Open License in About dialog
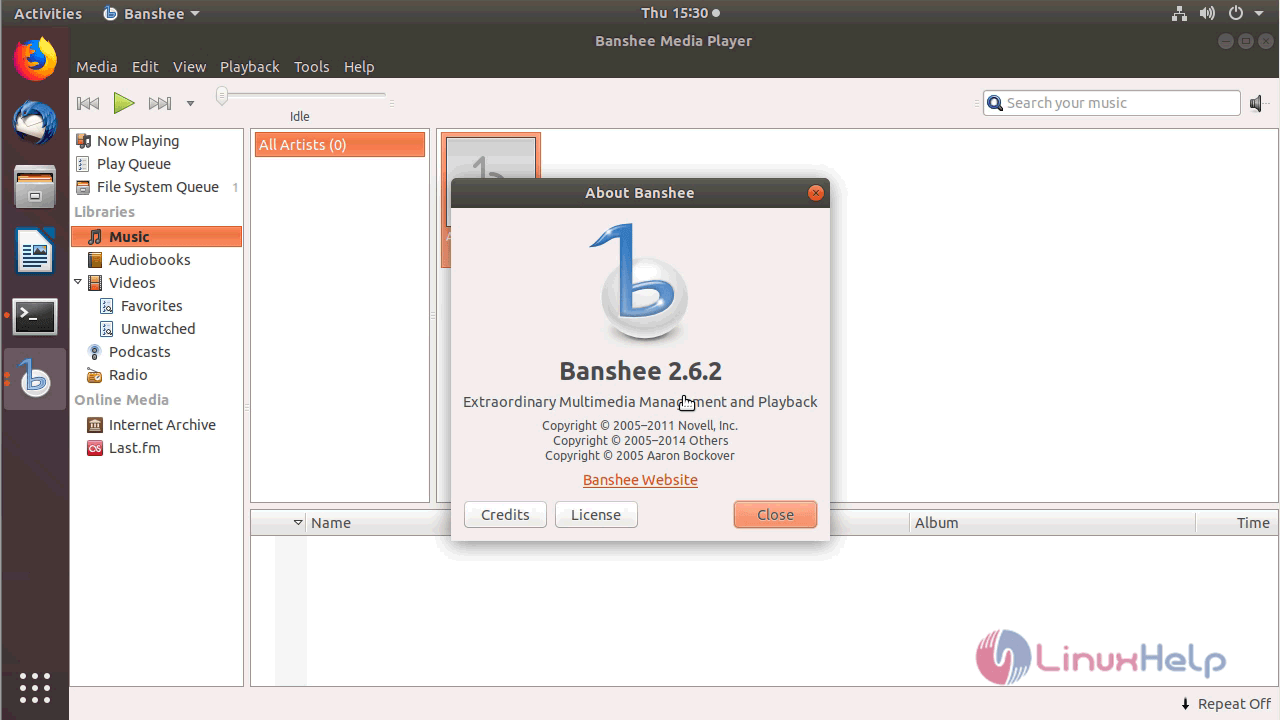 coord(596,515)
